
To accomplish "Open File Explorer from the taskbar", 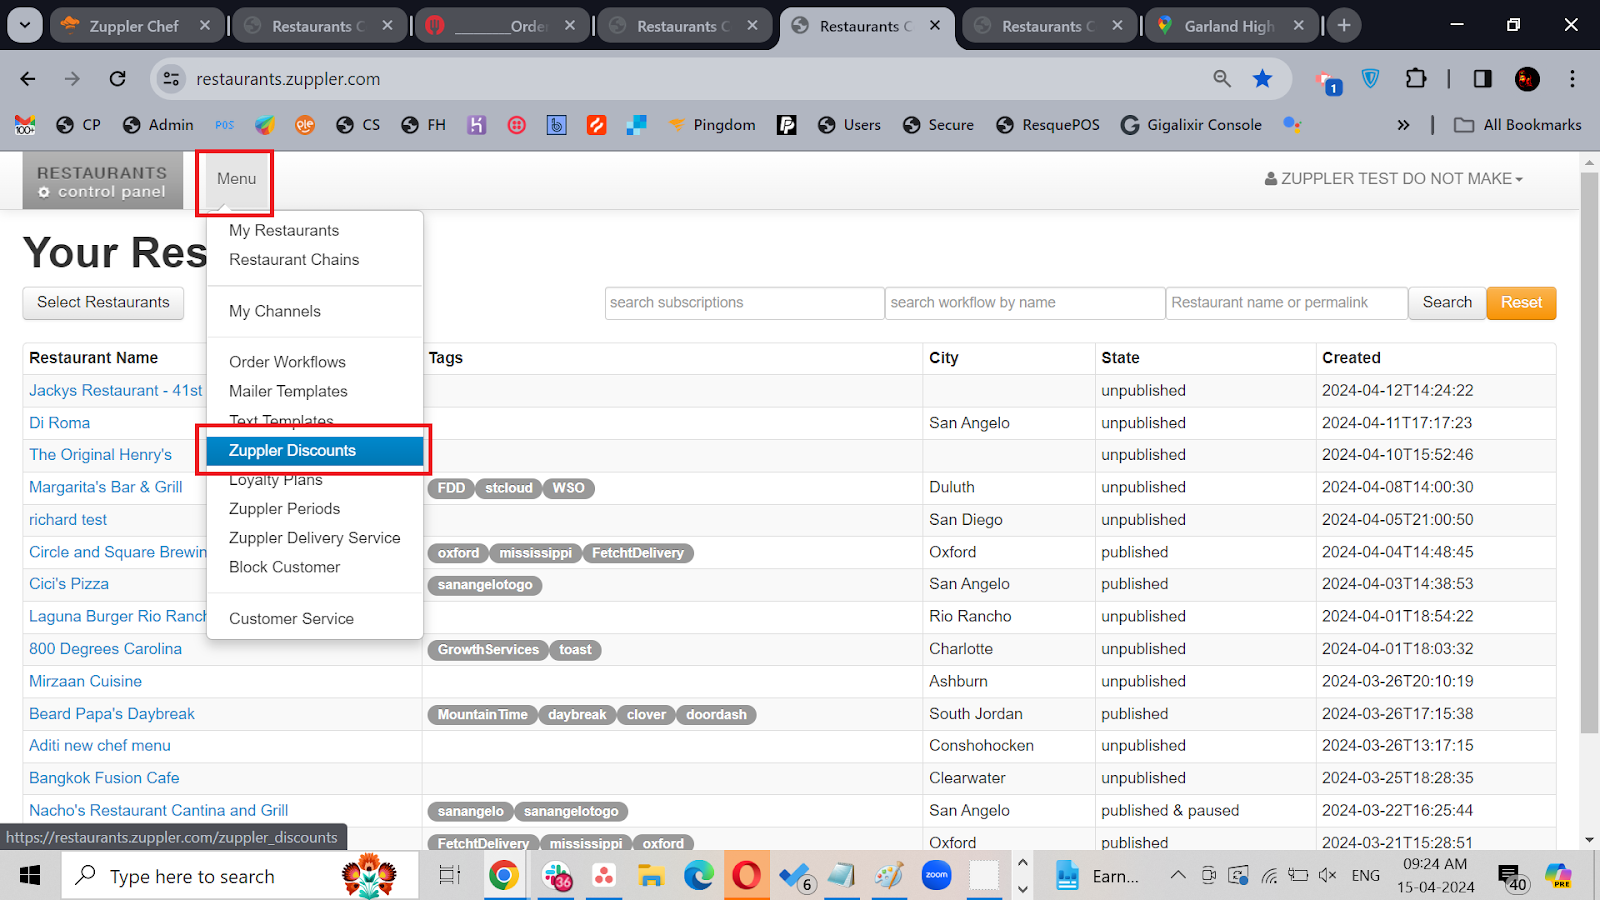I will point(651,876).
